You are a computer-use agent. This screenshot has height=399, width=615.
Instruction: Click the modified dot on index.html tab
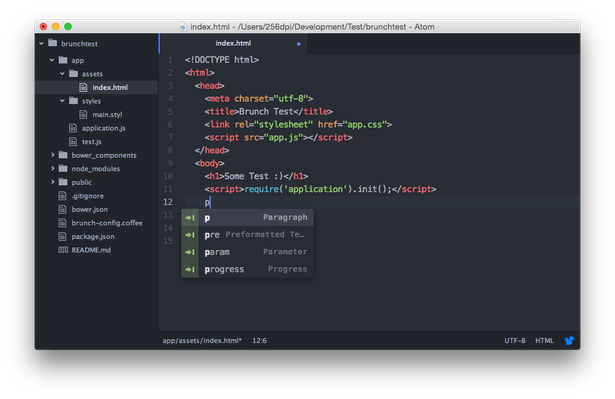point(298,44)
